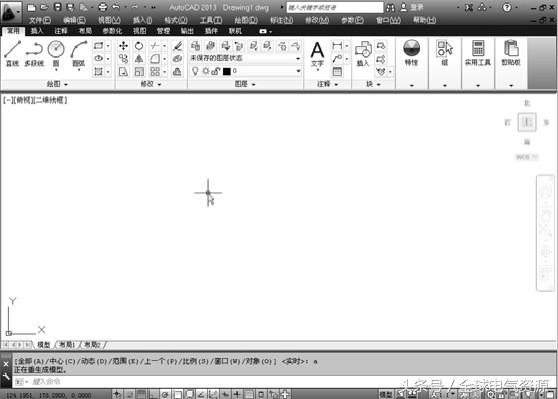Toggle Object Snap in status bar
Image resolution: width=558 pixels, height=399 pixels.
point(177,394)
